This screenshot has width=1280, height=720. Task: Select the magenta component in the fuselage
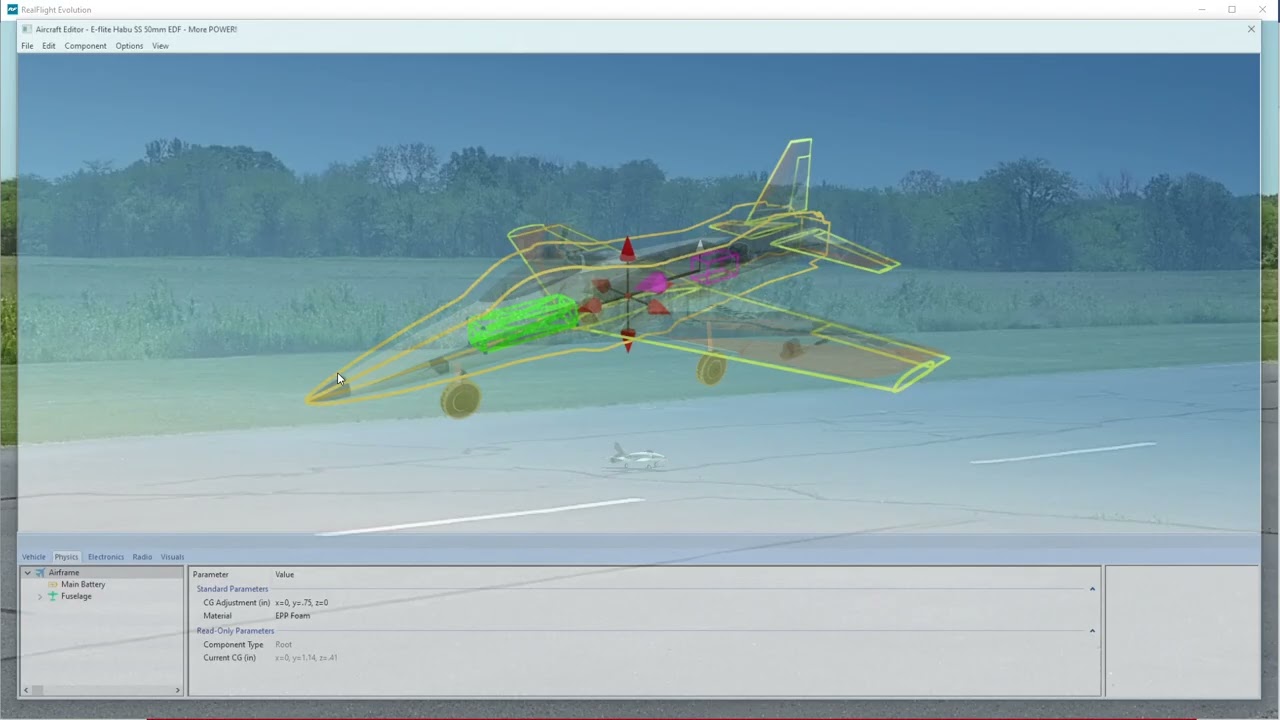click(652, 284)
